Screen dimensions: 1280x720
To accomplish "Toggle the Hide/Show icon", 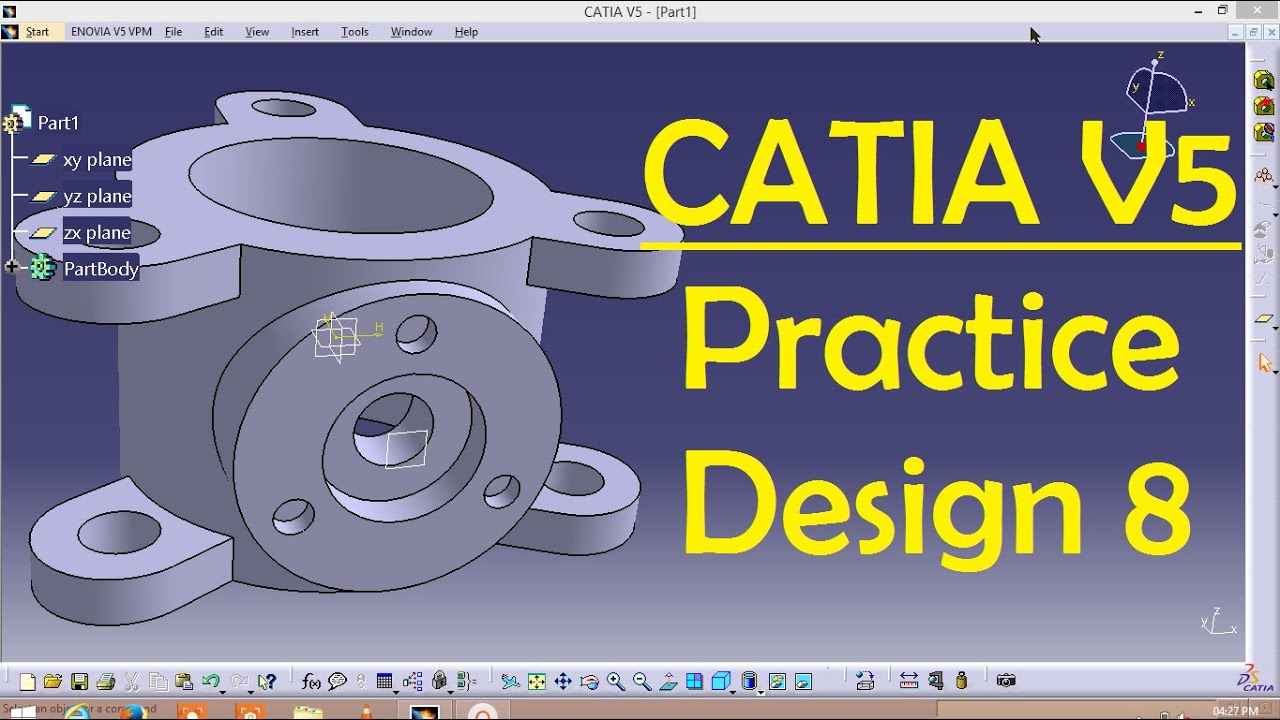I will pyautogui.click(x=777, y=682).
